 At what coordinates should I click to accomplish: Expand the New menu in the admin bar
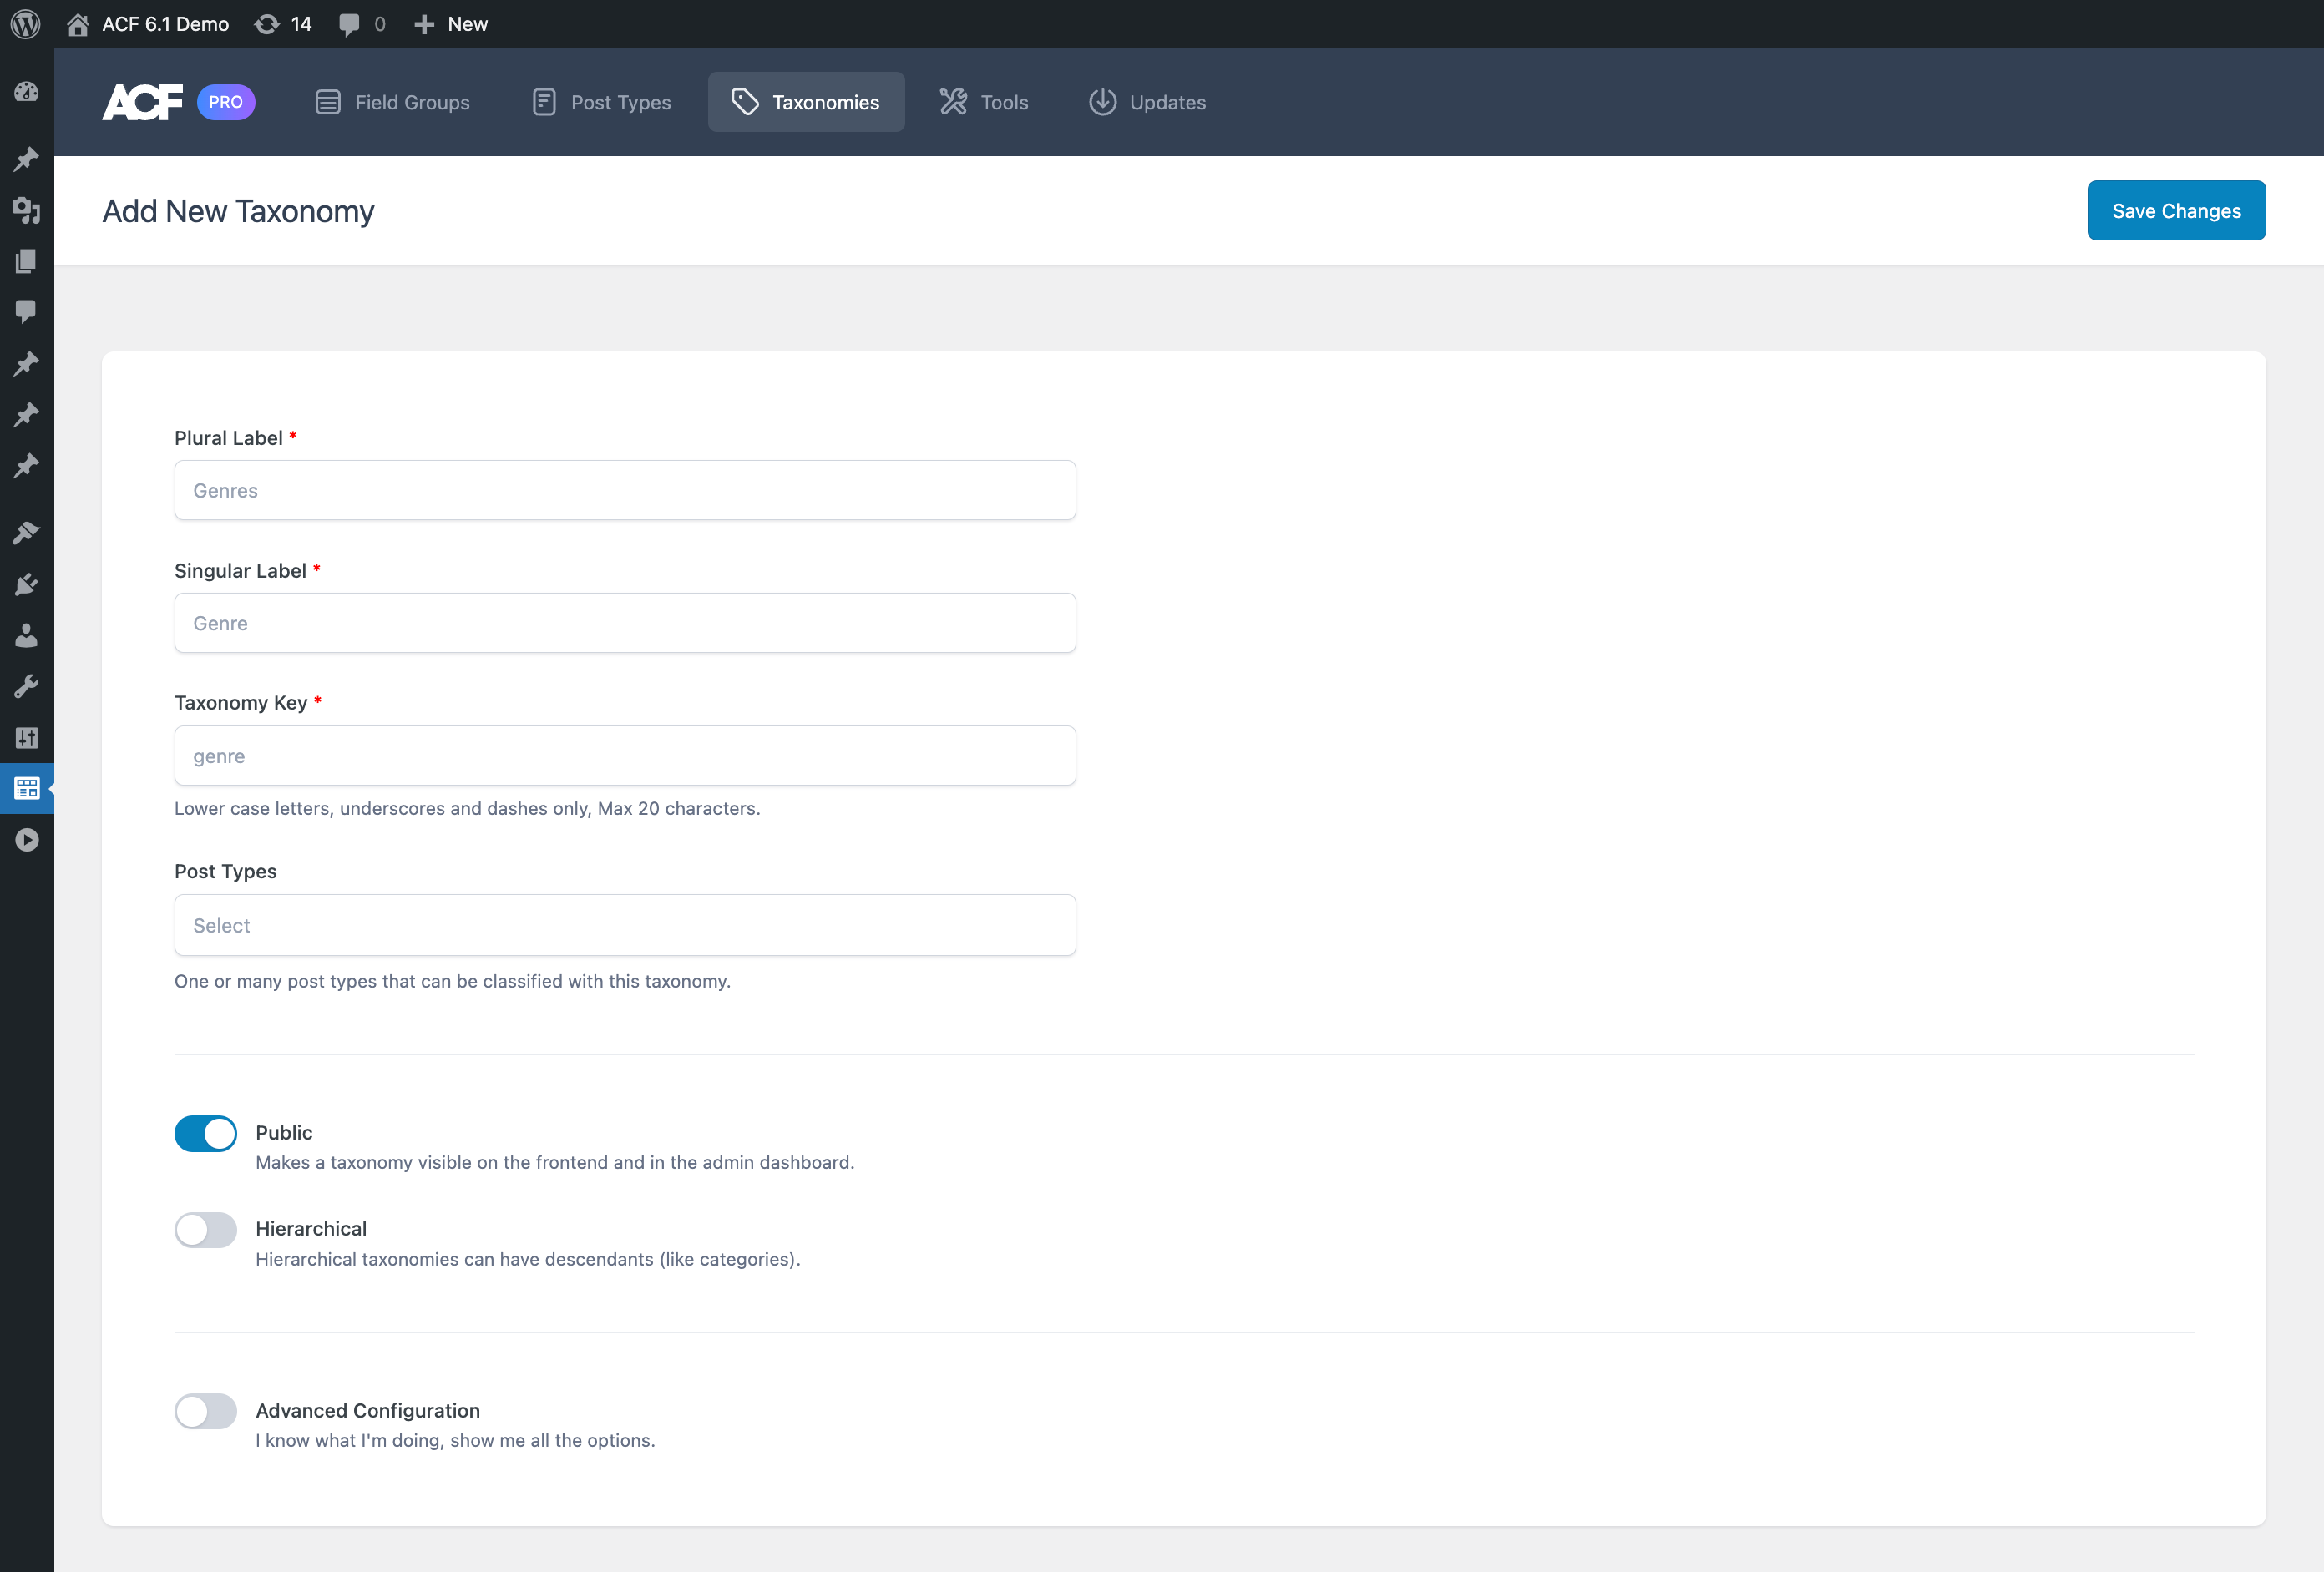click(x=450, y=23)
